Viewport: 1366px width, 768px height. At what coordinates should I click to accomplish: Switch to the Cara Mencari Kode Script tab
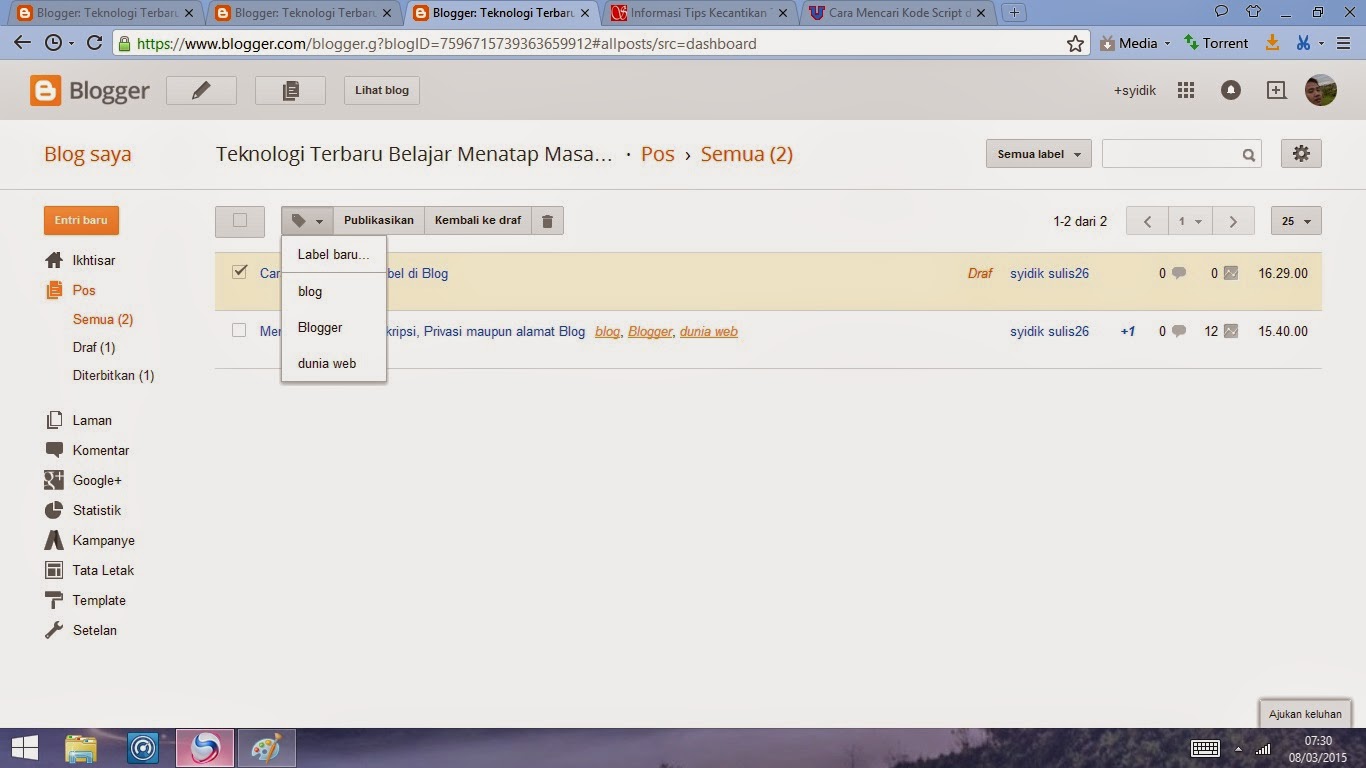coord(899,13)
